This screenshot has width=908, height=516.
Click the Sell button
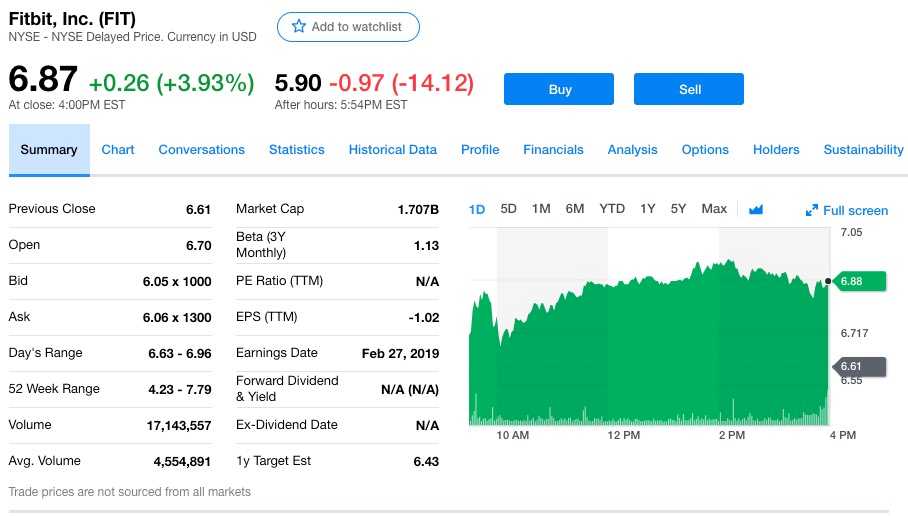tap(689, 89)
